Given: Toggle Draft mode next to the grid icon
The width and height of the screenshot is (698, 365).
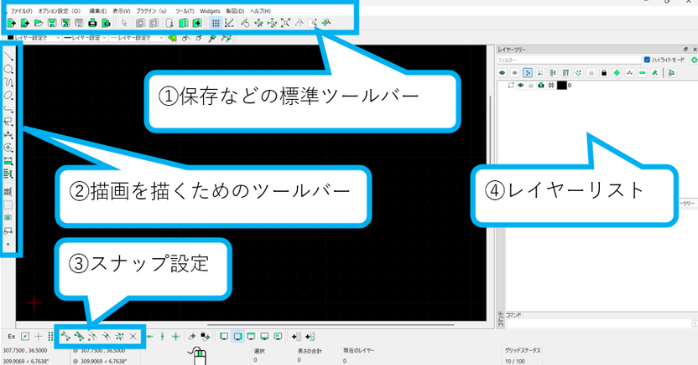Looking at the screenshot, I should tap(229, 23).
